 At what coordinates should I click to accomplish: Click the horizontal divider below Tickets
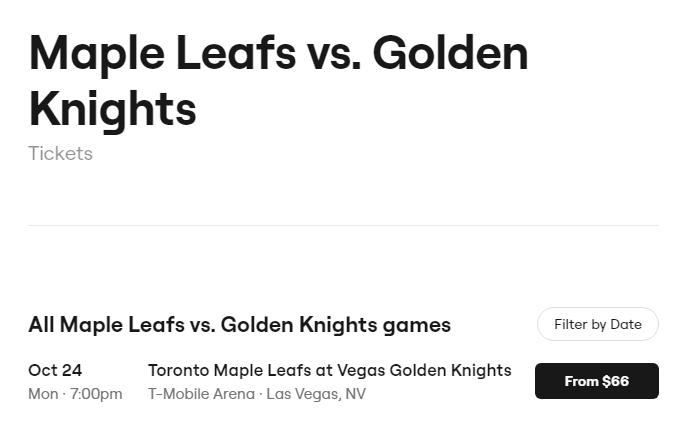point(343,226)
